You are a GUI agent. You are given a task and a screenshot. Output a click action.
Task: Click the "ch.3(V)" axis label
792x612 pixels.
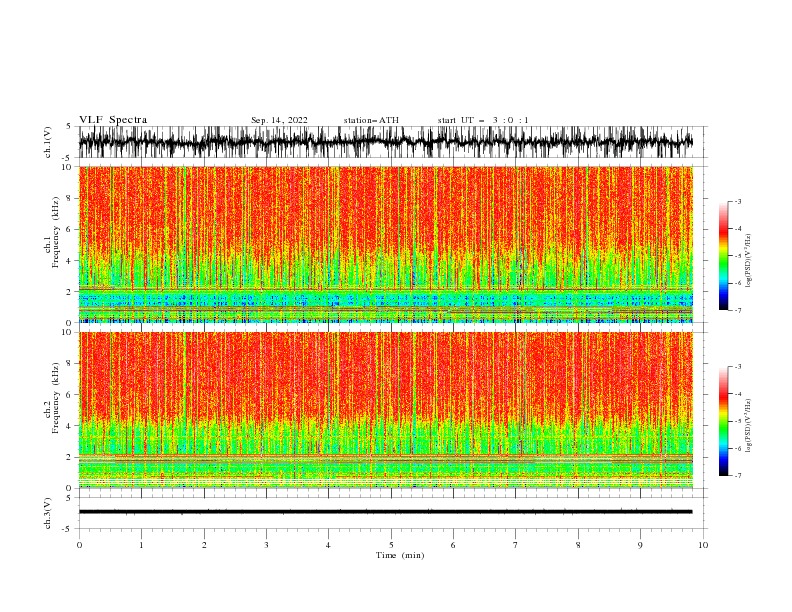click(x=48, y=513)
